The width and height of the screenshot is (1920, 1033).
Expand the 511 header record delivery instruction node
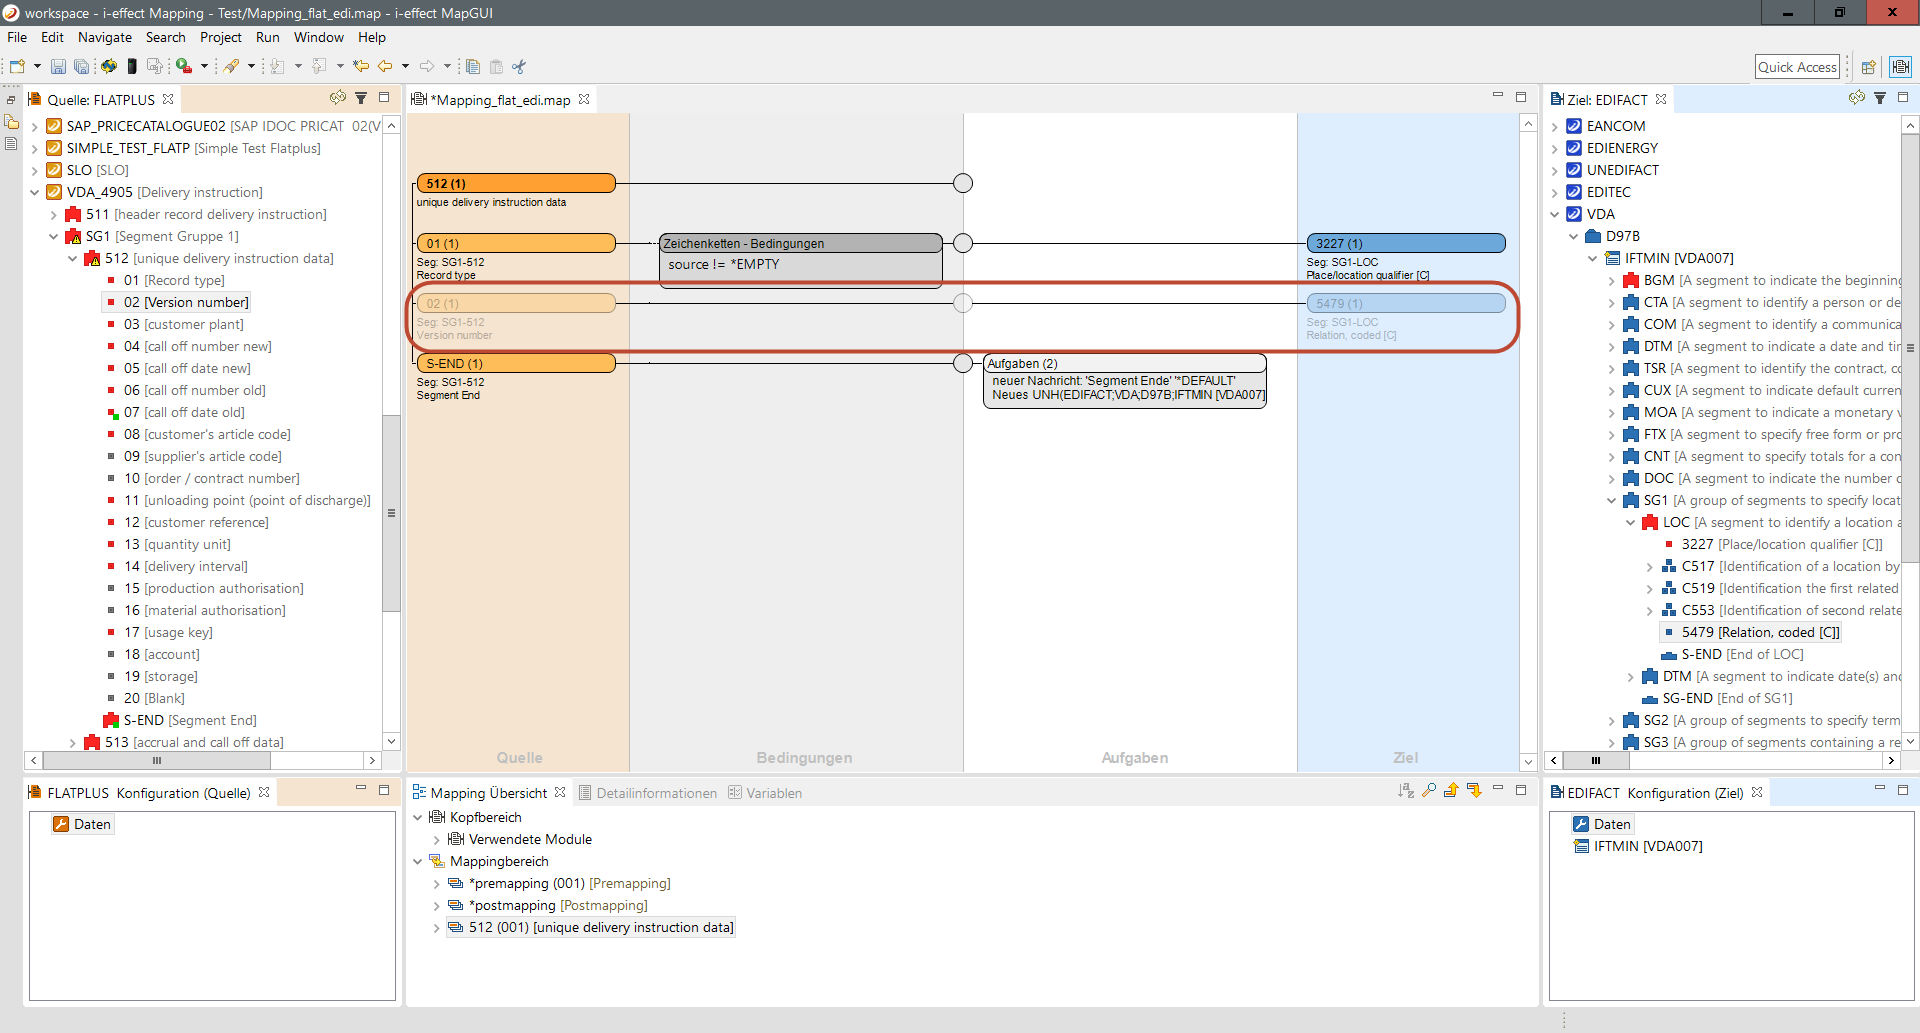click(54, 214)
